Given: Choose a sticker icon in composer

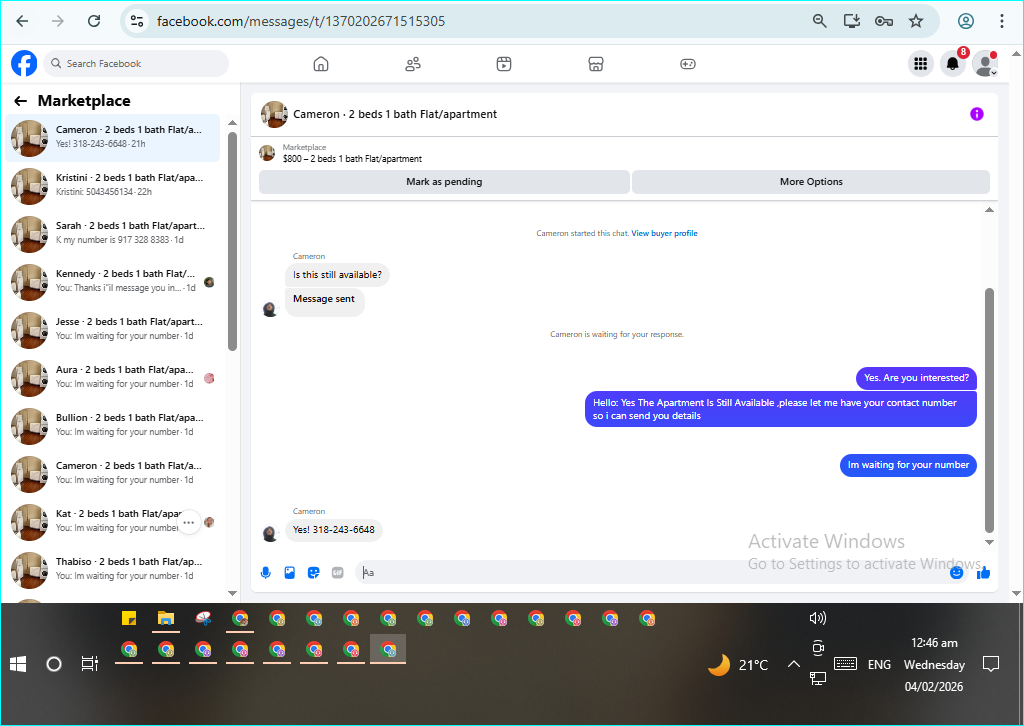Looking at the screenshot, I should point(313,573).
